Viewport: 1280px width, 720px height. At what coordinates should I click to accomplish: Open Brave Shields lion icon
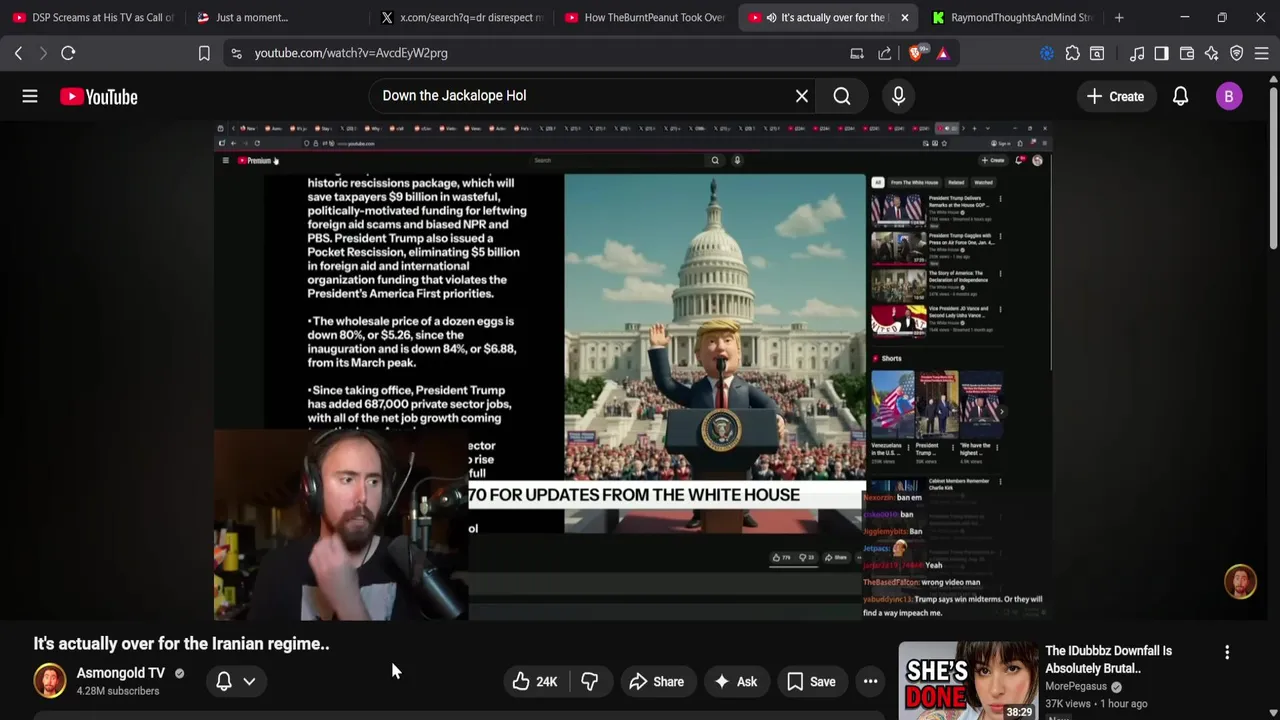pos(916,53)
